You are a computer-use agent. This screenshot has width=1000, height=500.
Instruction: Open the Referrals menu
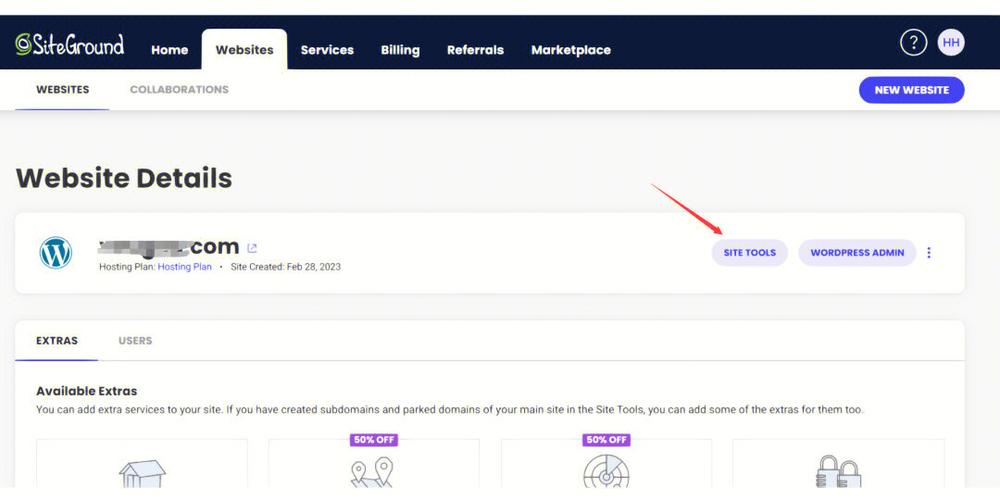475,50
